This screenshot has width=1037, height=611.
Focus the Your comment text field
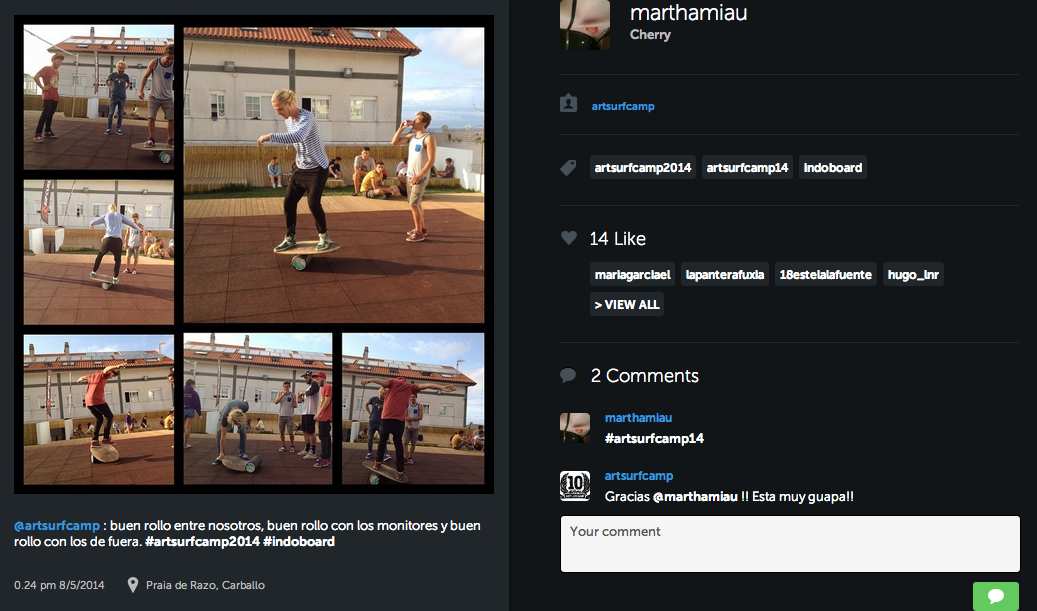click(790, 544)
